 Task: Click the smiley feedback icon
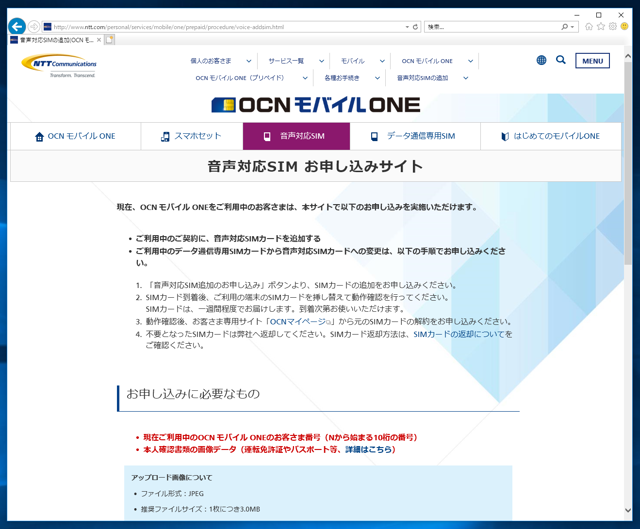(624, 27)
